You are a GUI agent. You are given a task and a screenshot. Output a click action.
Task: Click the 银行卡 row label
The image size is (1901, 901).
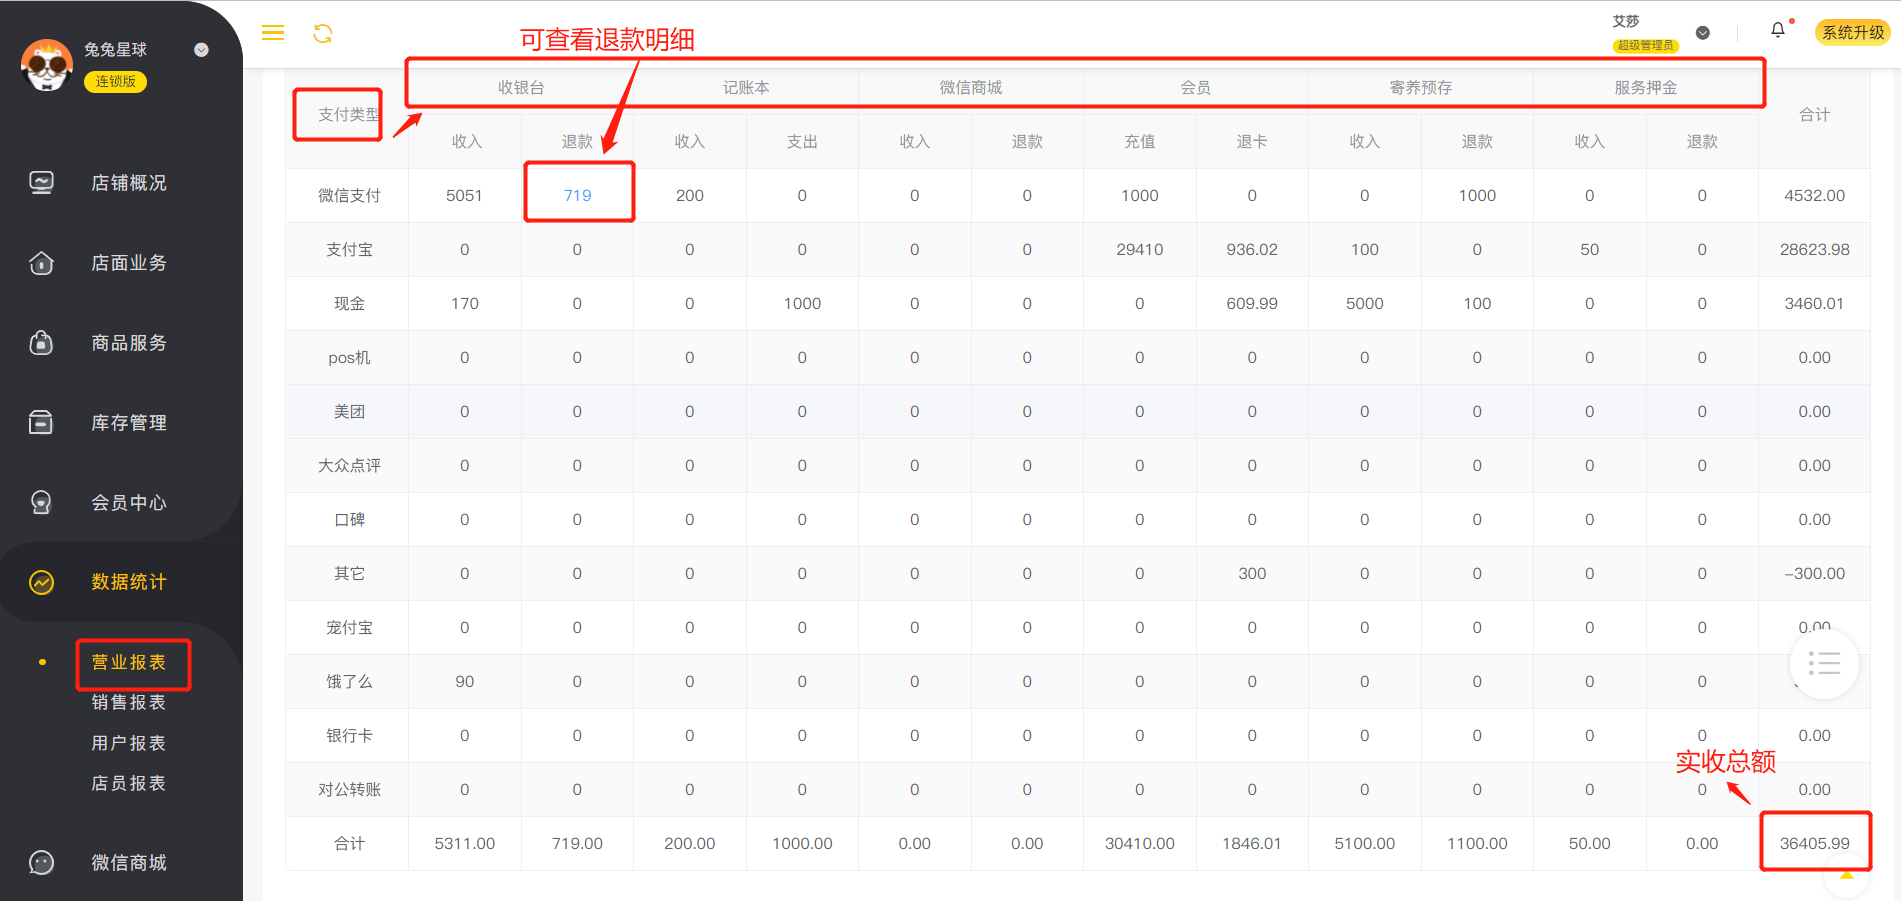point(349,735)
